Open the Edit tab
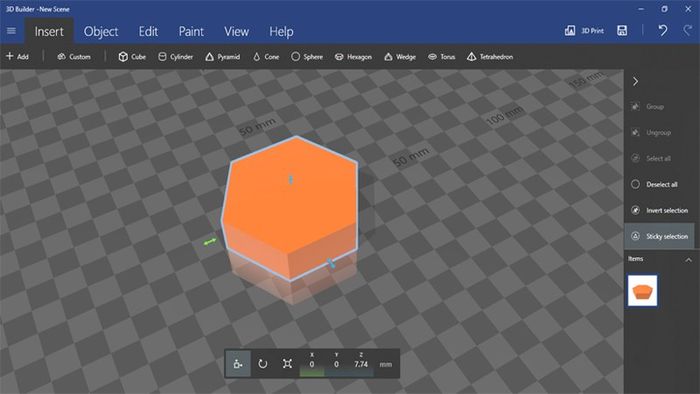Viewport: 700px width, 394px height. click(148, 32)
